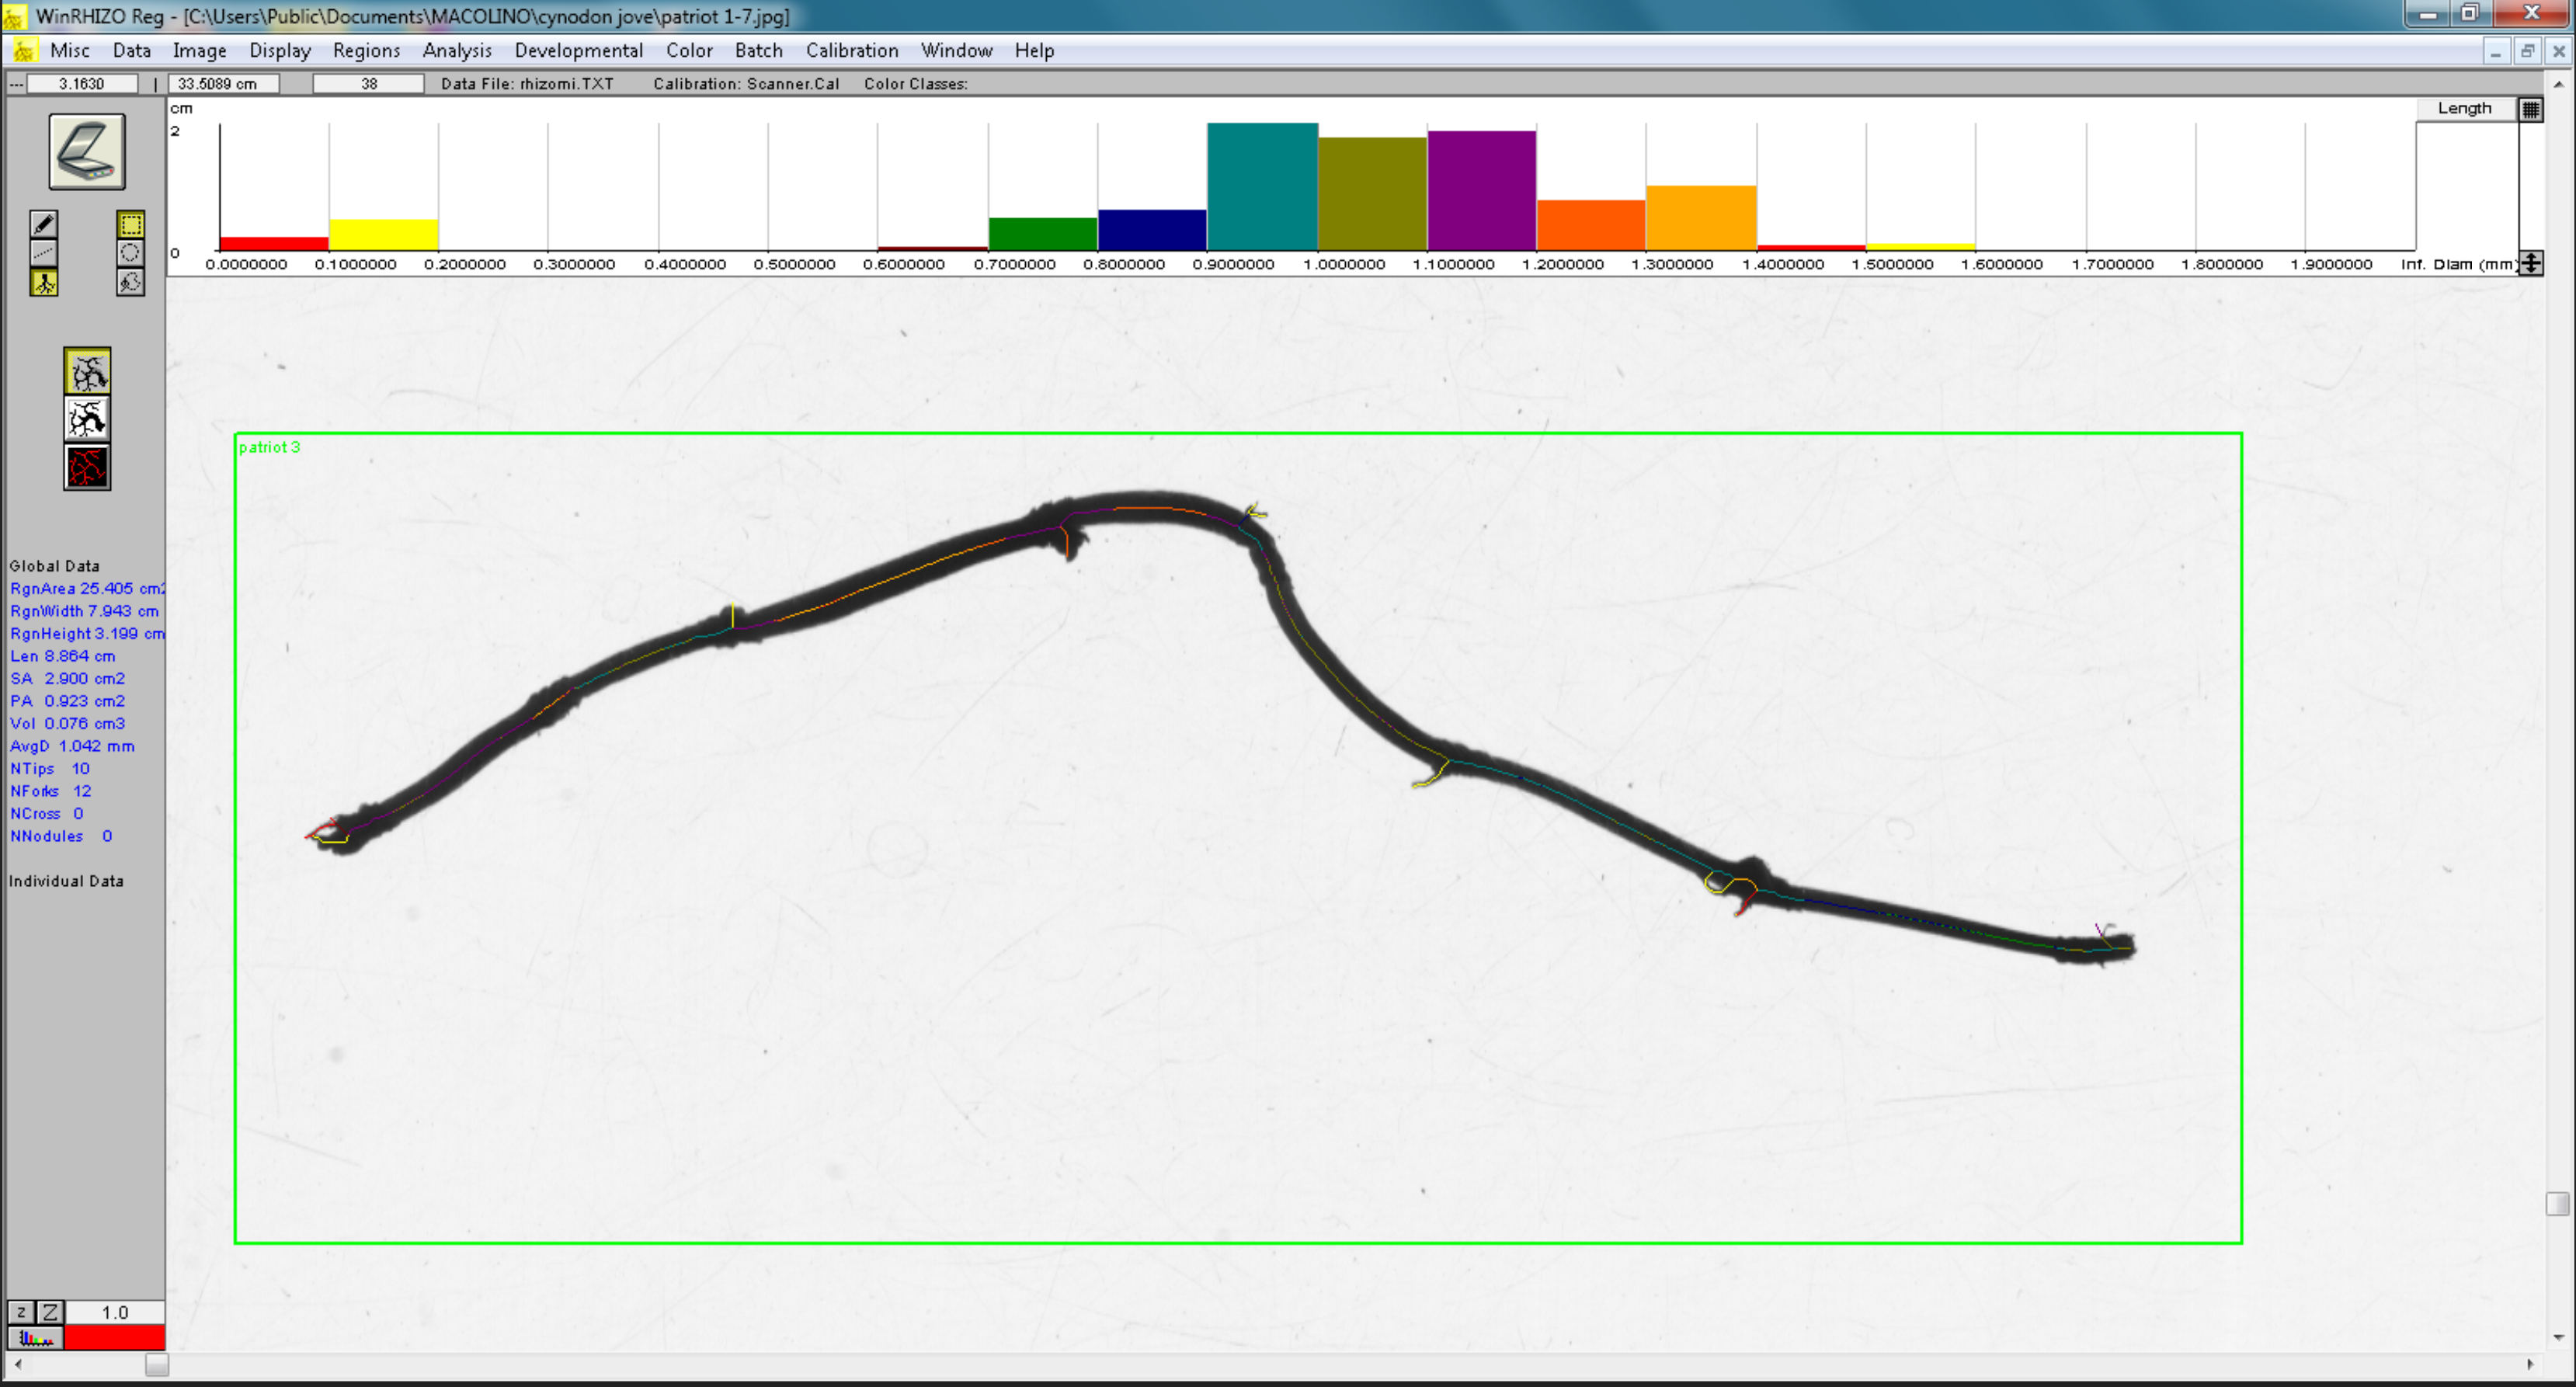Click the flatbed scanner acquire icon
The image size is (2576, 1387).
87,152
